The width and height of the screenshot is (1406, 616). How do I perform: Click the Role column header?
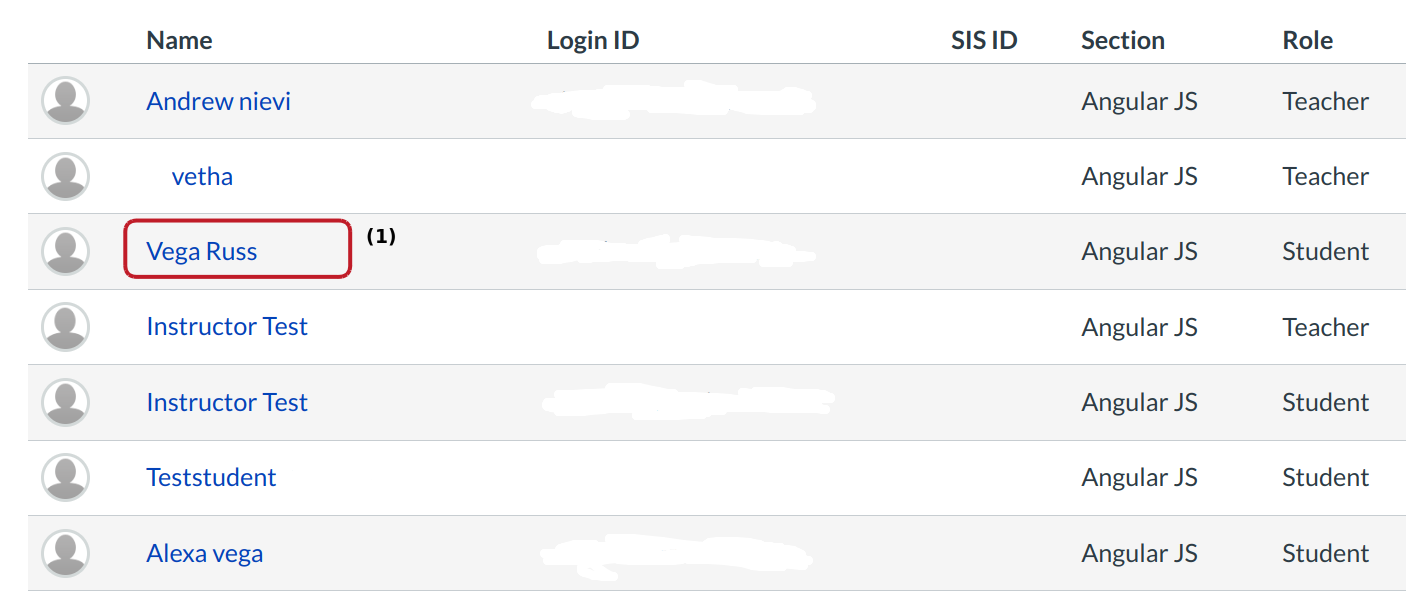tap(1307, 41)
